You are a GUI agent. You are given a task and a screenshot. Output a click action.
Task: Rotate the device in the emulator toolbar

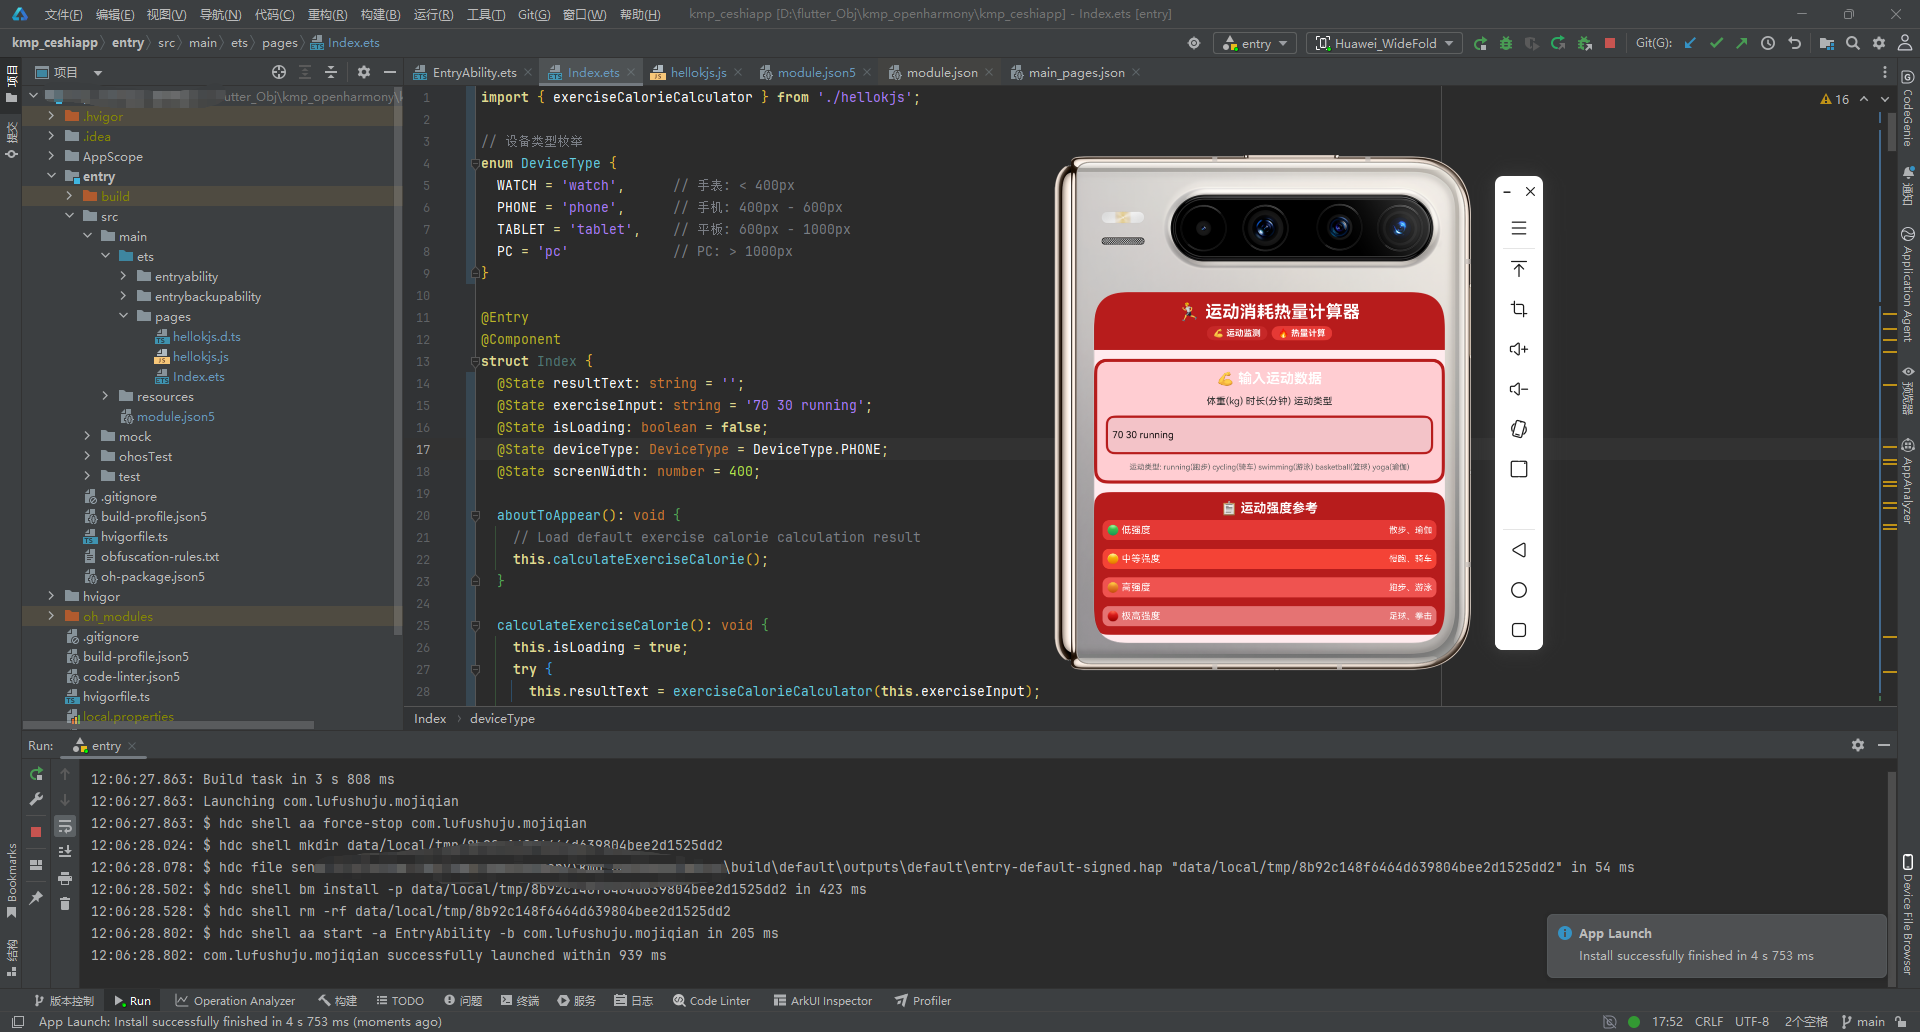click(1519, 429)
